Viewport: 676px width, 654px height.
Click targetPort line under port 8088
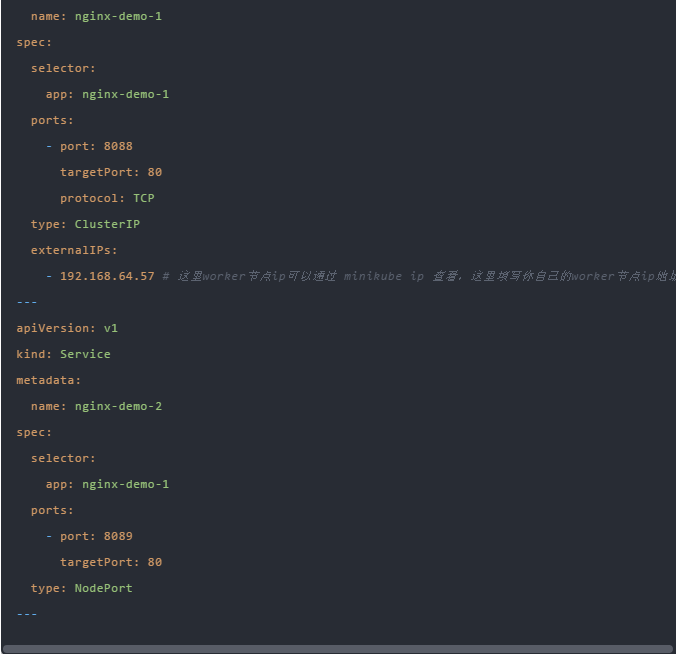110,172
